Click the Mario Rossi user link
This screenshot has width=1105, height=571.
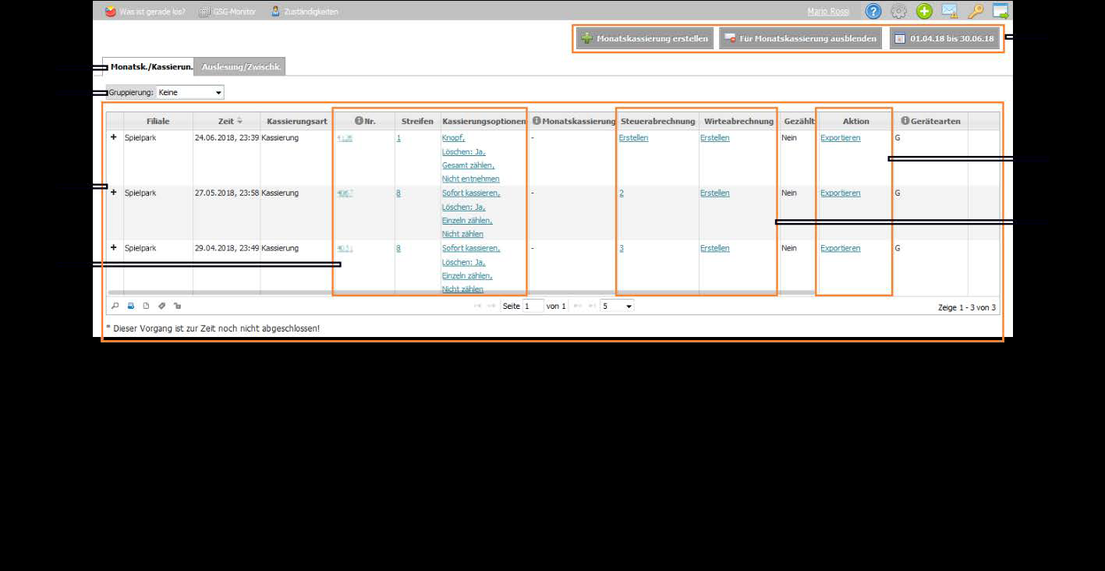point(828,11)
